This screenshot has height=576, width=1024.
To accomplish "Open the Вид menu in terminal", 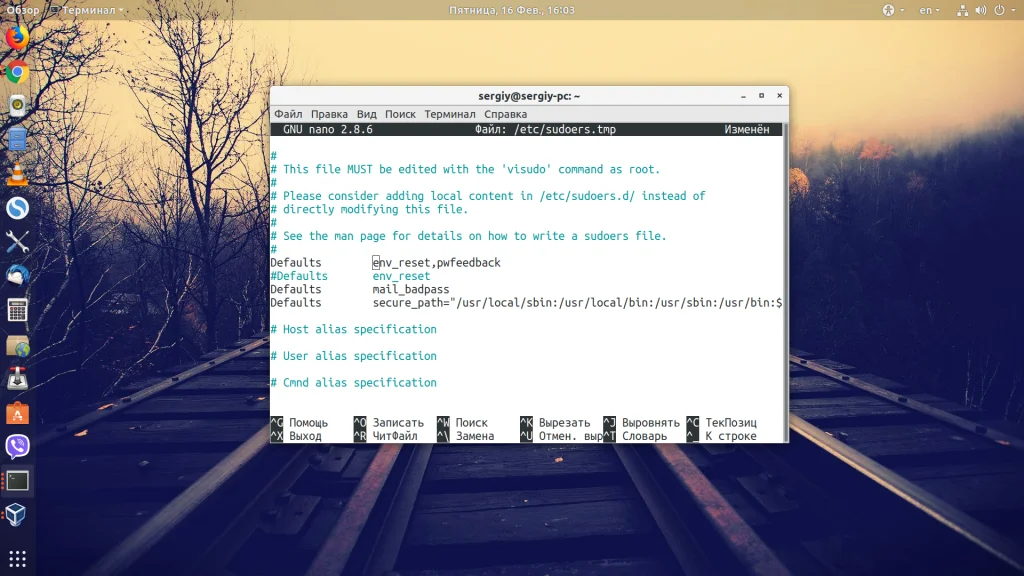I will 367,114.
